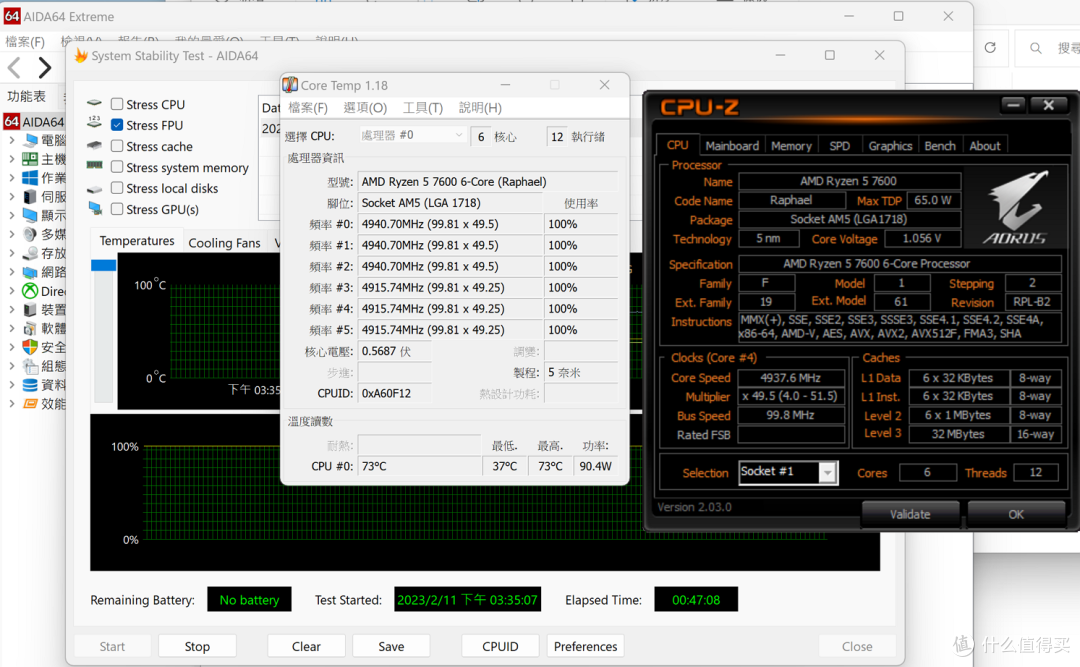The image size is (1080, 667).
Task: Click the Stress system memory RAM icon
Action: (95, 165)
